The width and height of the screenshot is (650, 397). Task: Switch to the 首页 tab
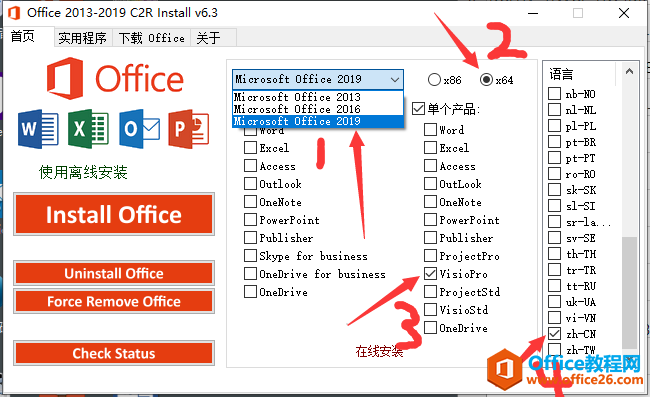(x=28, y=36)
